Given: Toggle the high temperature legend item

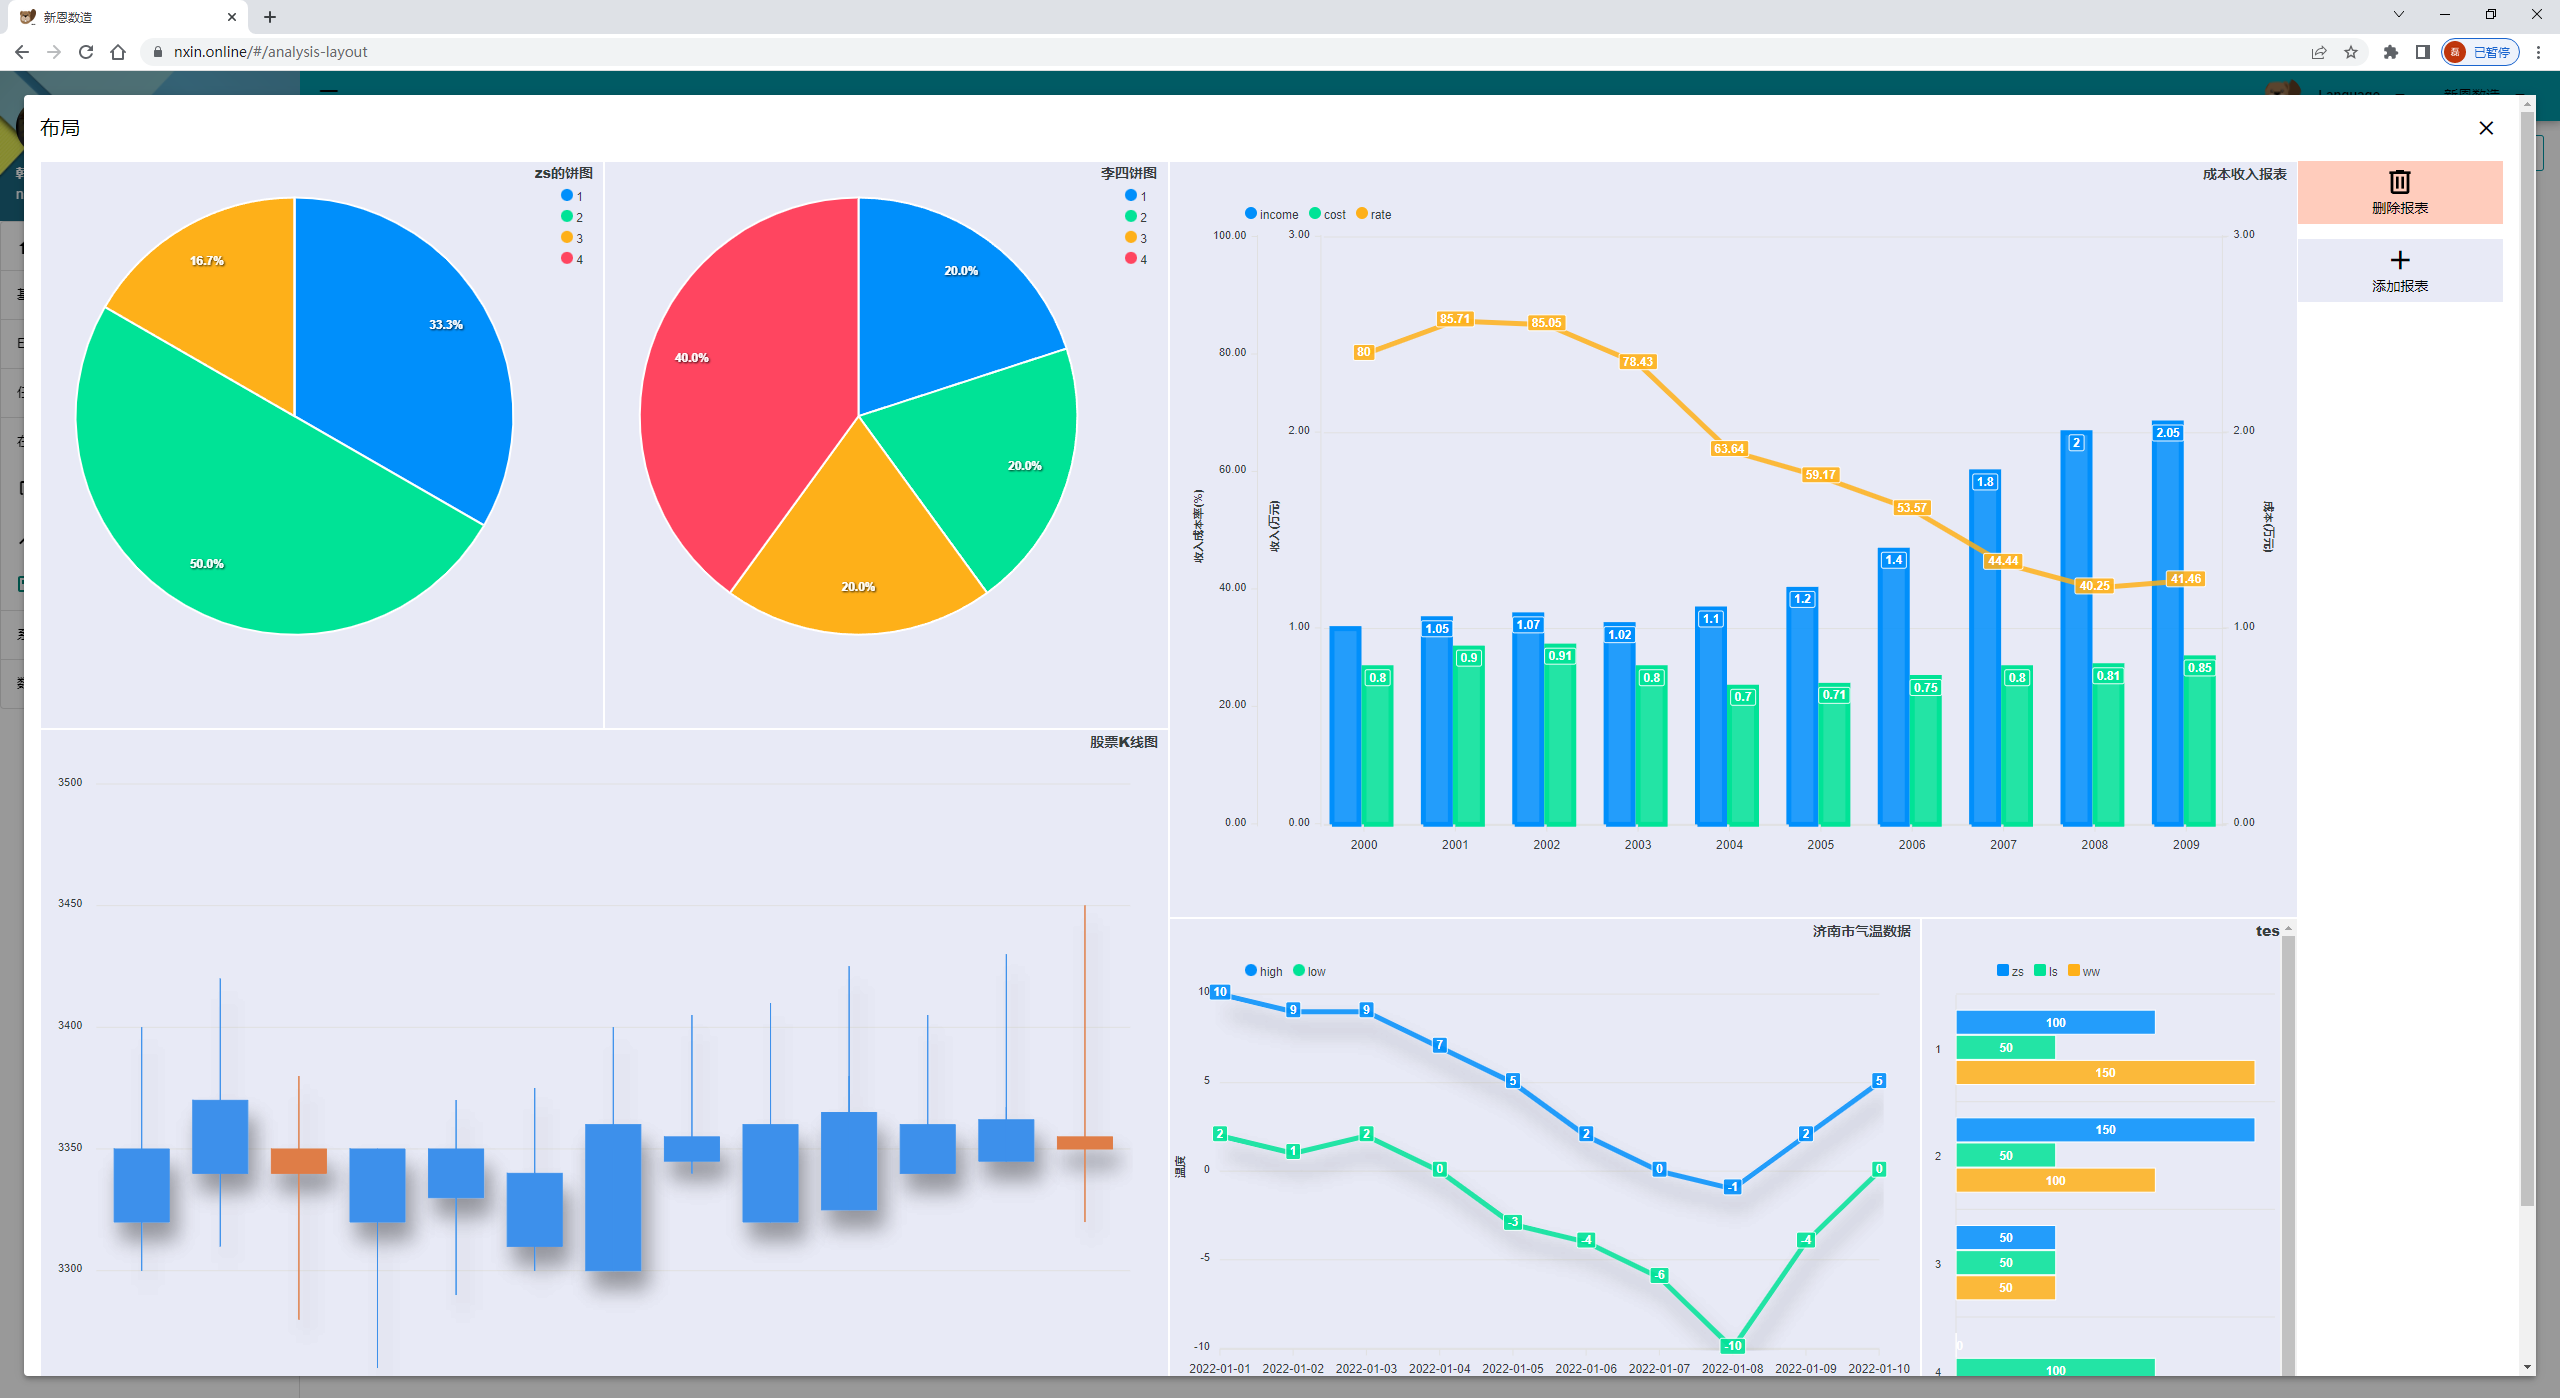Looking at the screenshot, I should 1263,971.
